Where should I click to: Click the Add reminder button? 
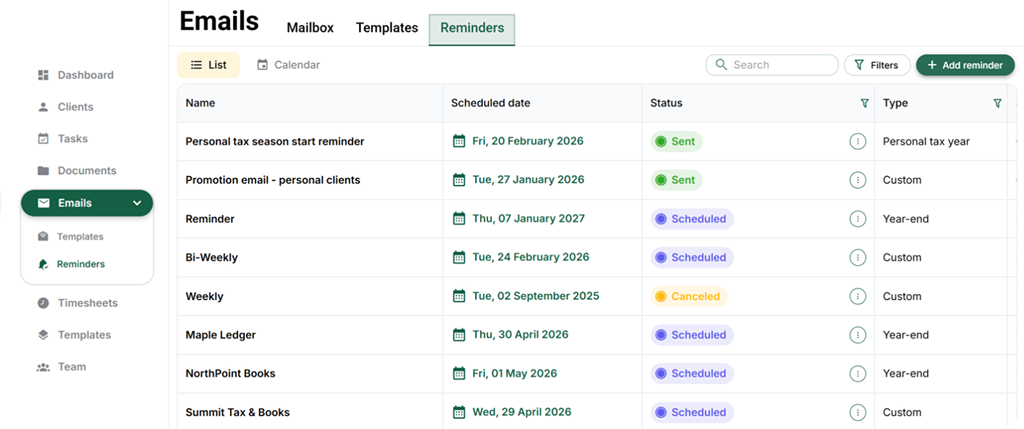pos(964,65)
